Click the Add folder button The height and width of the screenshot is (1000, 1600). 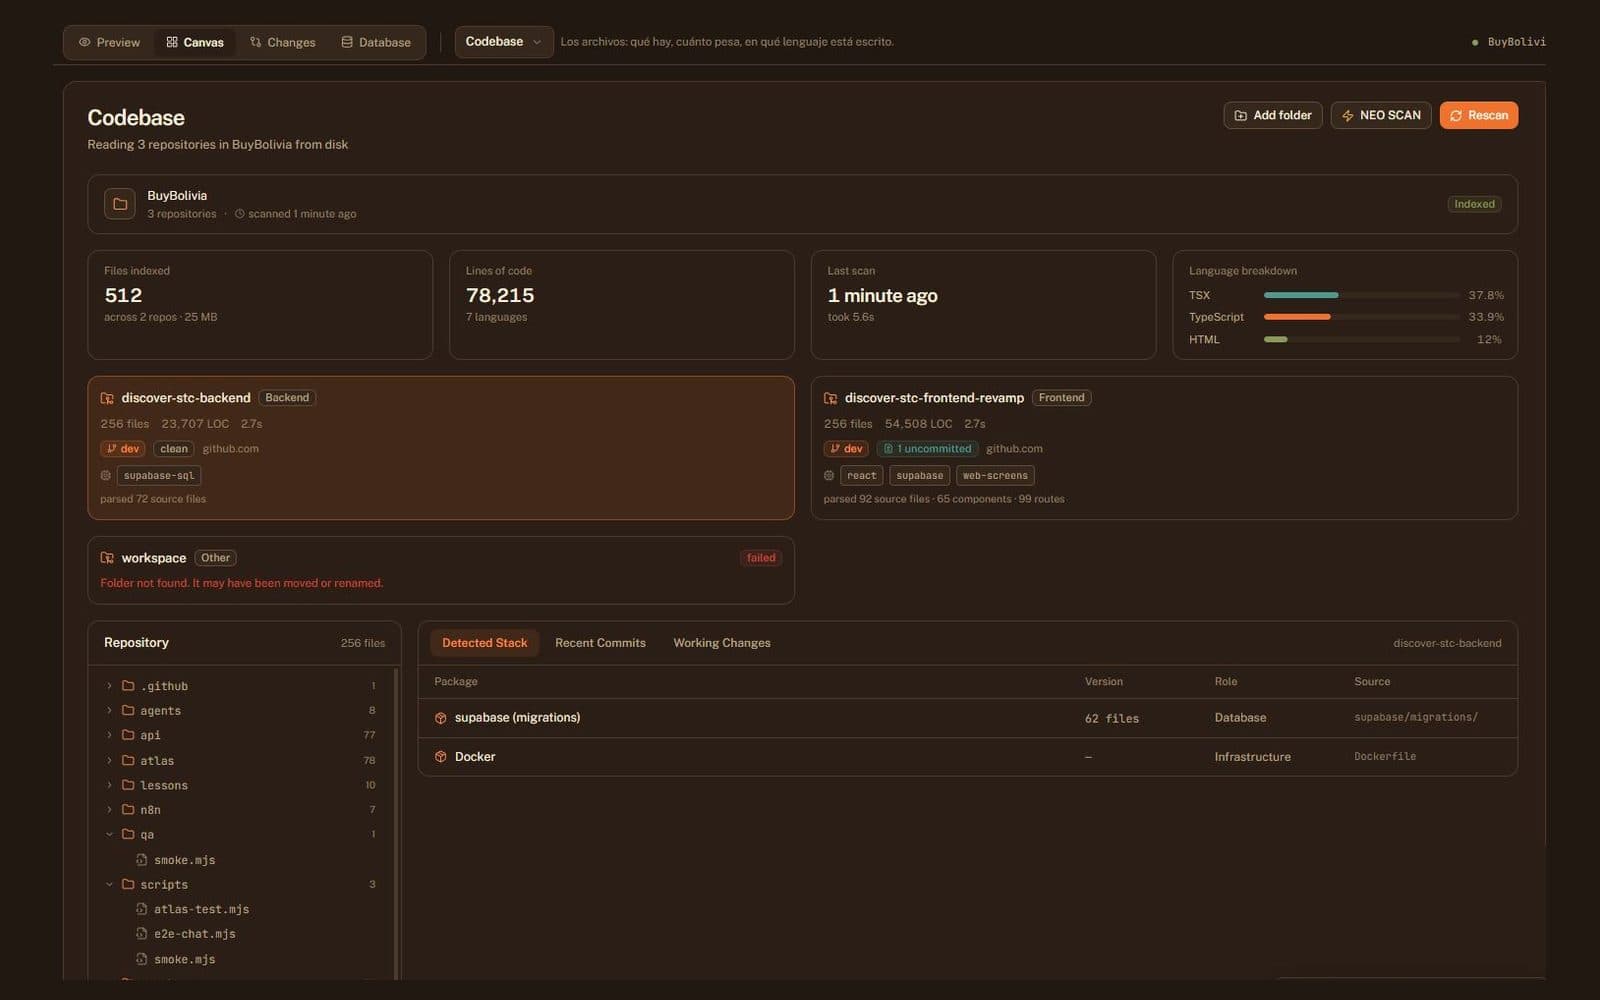tap(1273, 115)
